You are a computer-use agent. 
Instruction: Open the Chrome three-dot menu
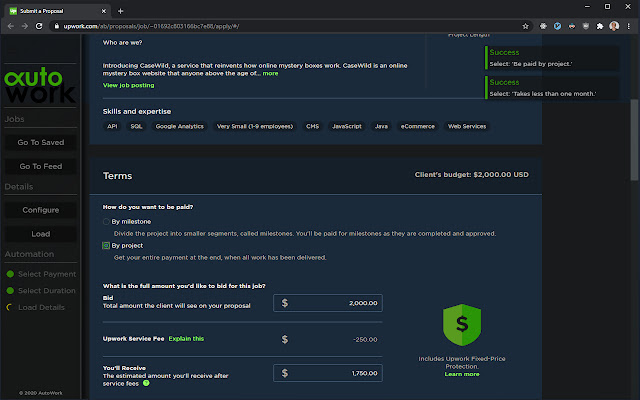(x=629, y=26)
